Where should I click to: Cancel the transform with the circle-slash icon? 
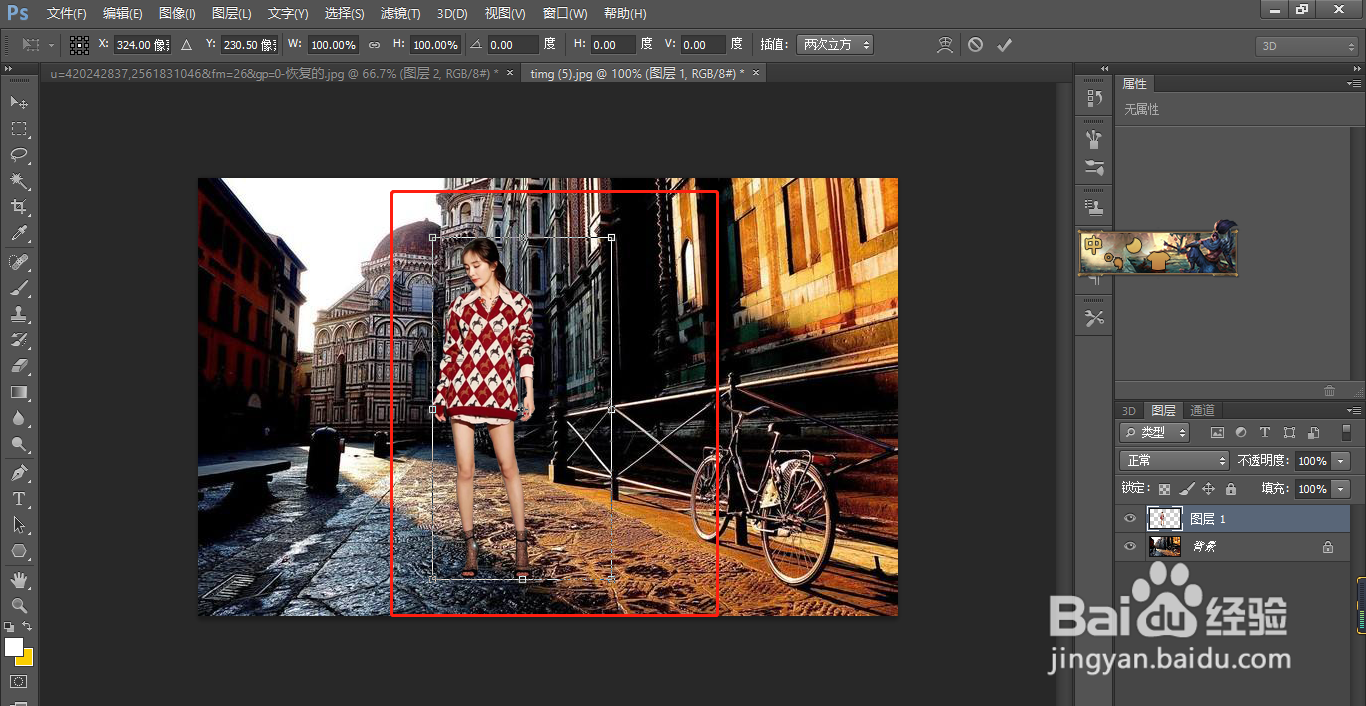tap(975, 45)
